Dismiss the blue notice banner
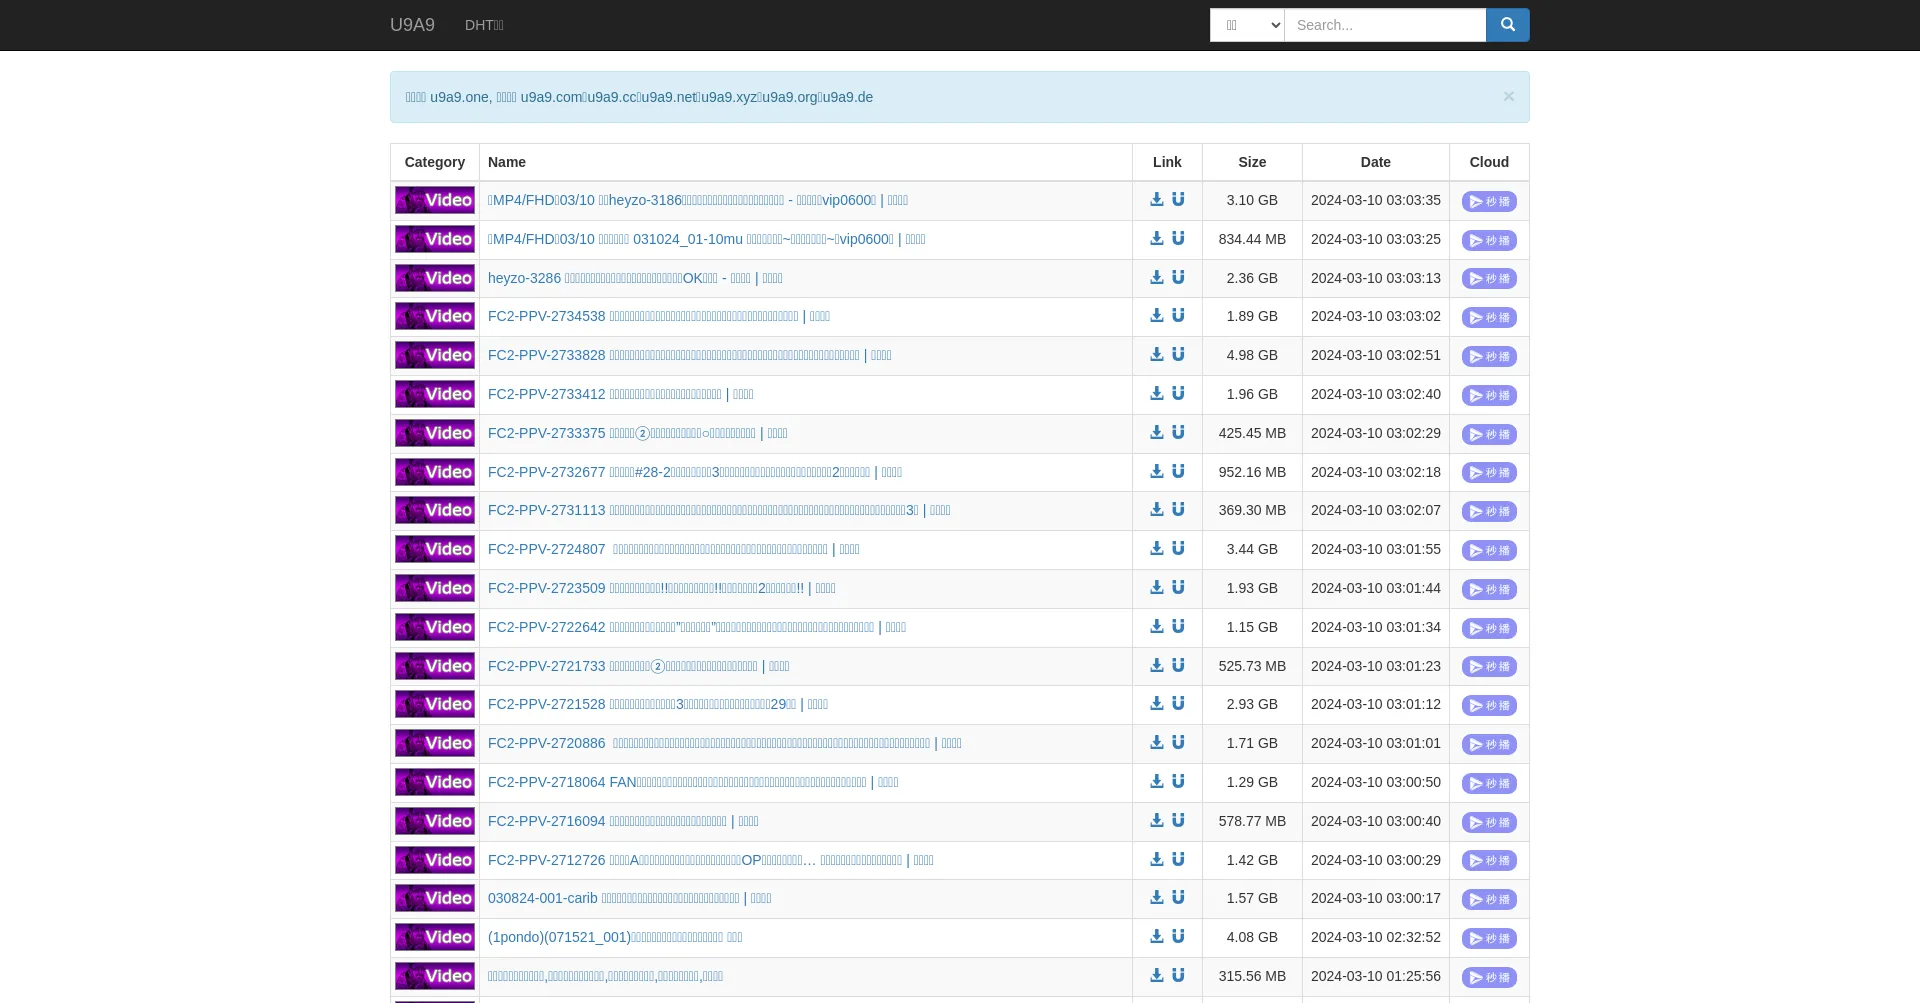1920x1003 pixels. (1509, 96)
